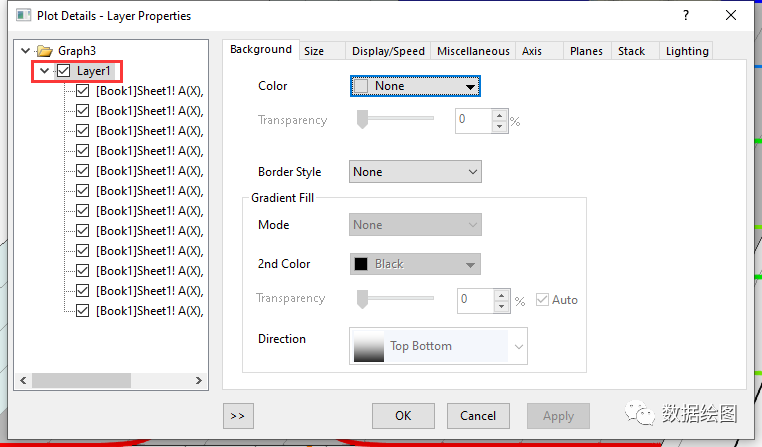Viewport: 762px width, 447px height.
Task: Uncheck the last [Book1]Sheet1! A(X) plot checkbox
Action: (83, 310)
